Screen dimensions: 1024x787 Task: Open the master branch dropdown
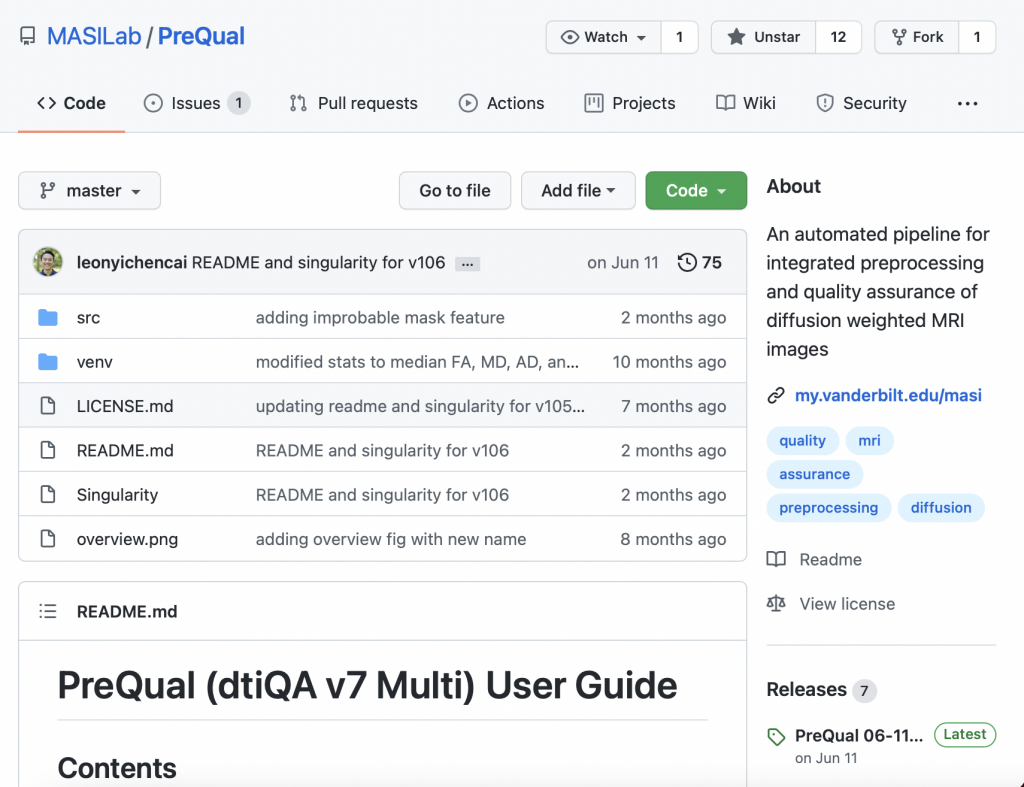click(x=89, y=191)
